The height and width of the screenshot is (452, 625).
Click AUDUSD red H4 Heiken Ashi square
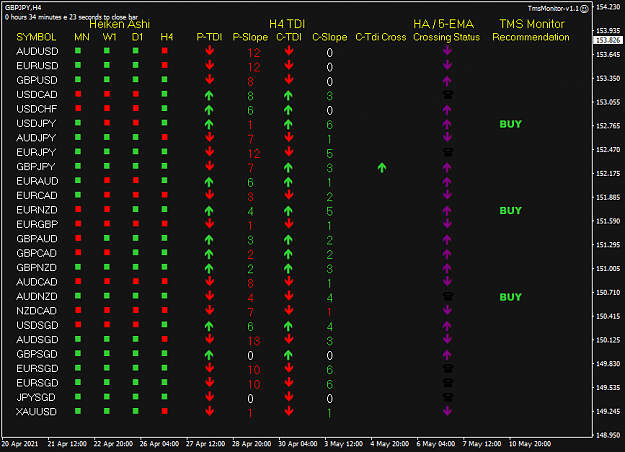(165, 51)
